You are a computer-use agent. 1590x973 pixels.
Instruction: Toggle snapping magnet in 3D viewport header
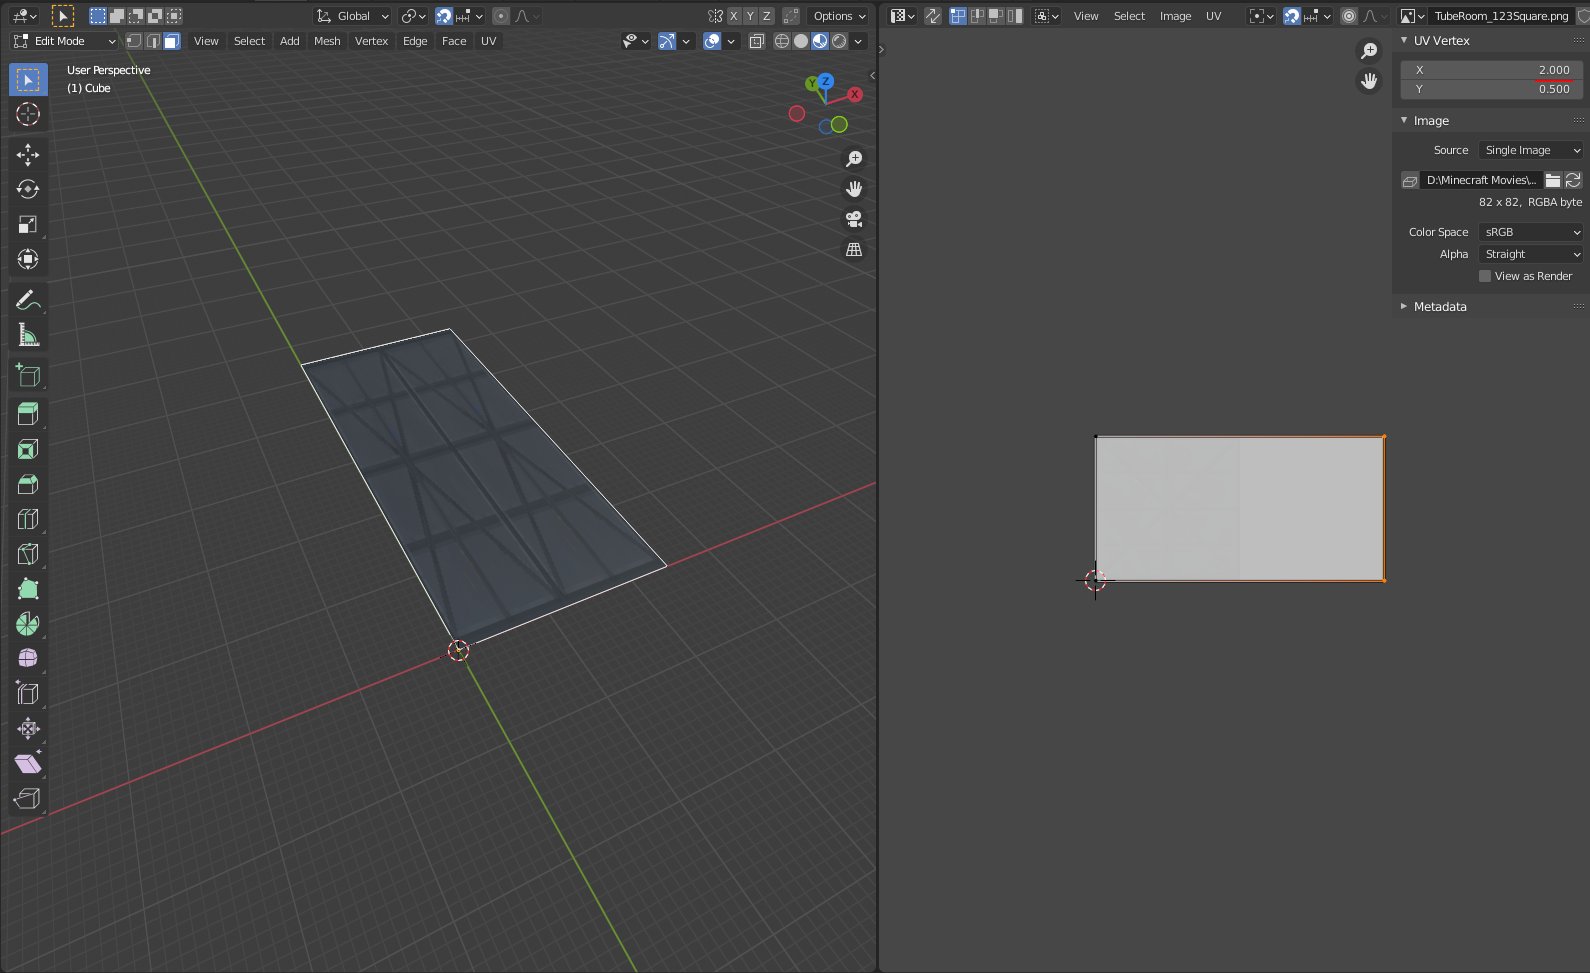444,16
